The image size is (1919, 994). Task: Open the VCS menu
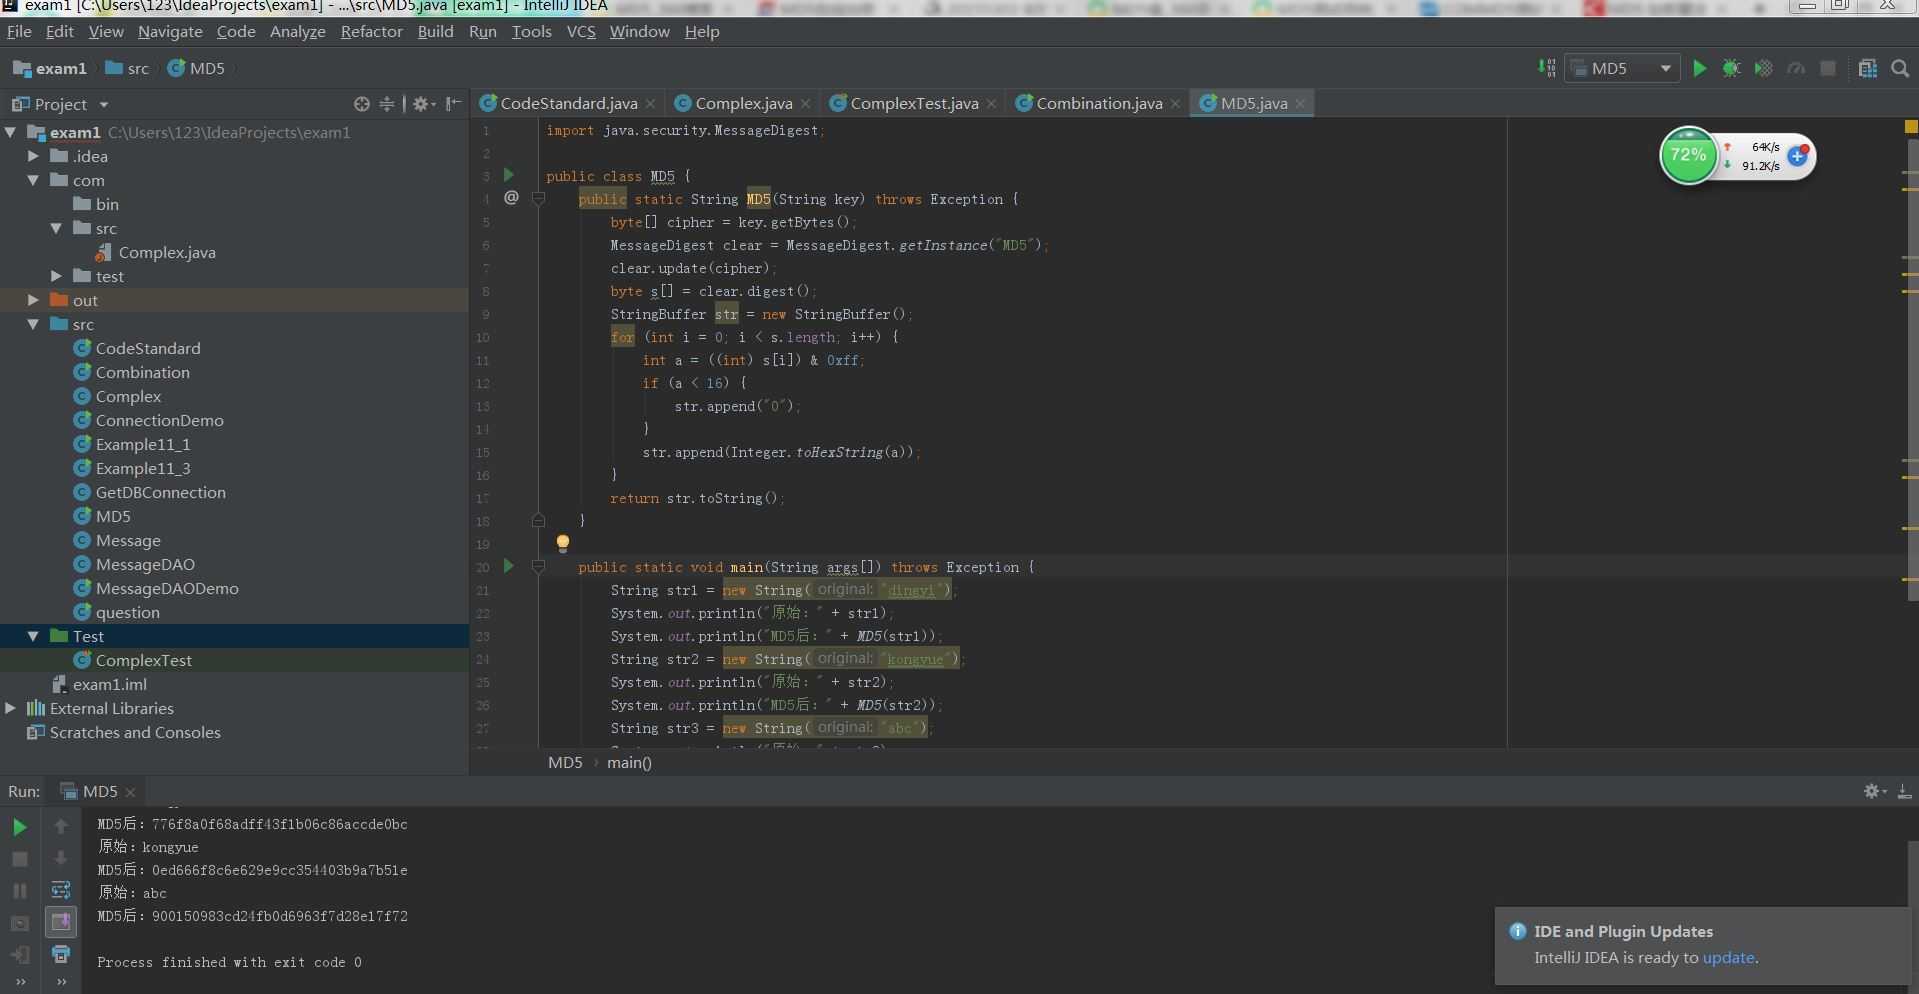coord(580,31)
